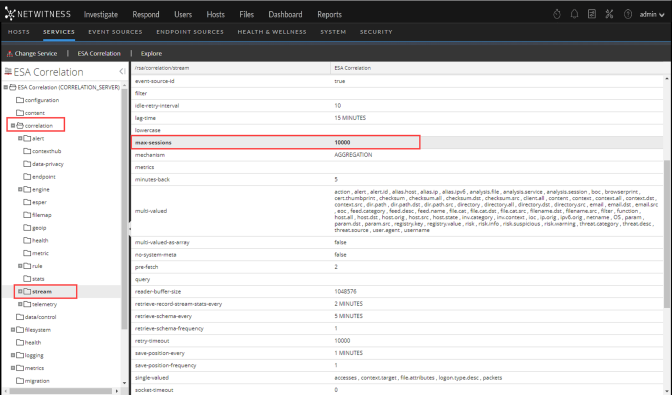Viewport: 672px width, 395px height.
Task: Collapse the ESA Correlation root node
Action: point(6,87)
